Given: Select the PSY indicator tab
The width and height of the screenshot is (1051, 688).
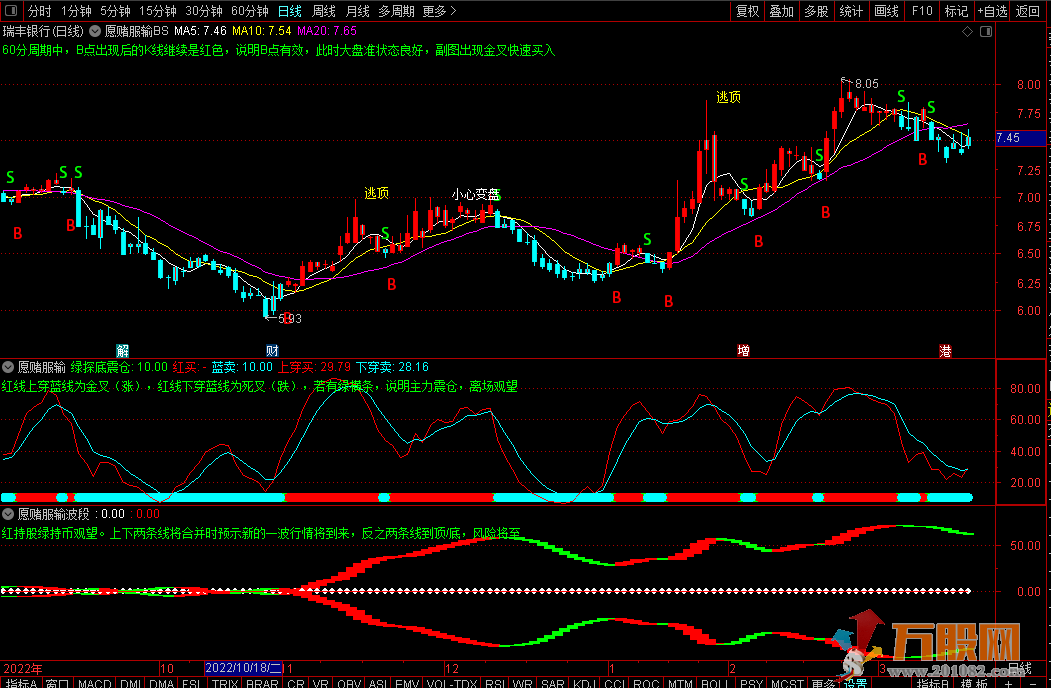Looking at the screenshot, I should pos(751,683).
